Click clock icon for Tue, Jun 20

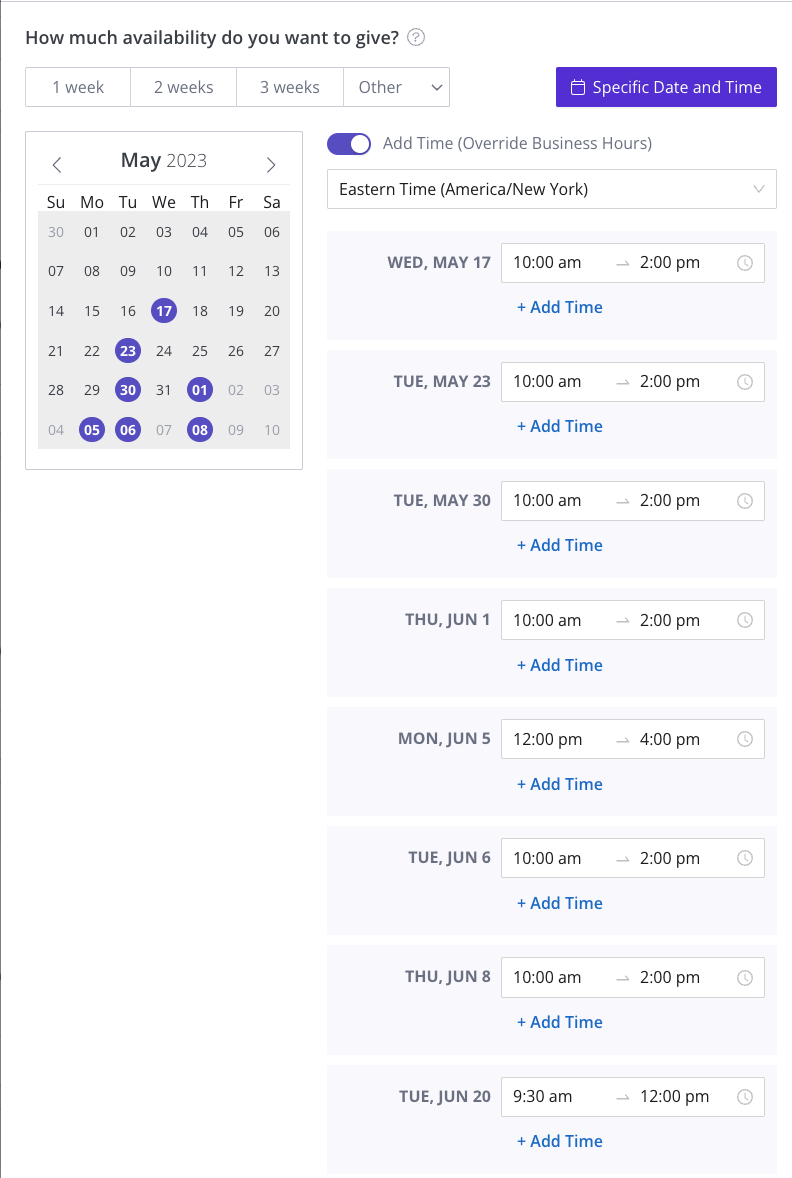(745, 1097)
